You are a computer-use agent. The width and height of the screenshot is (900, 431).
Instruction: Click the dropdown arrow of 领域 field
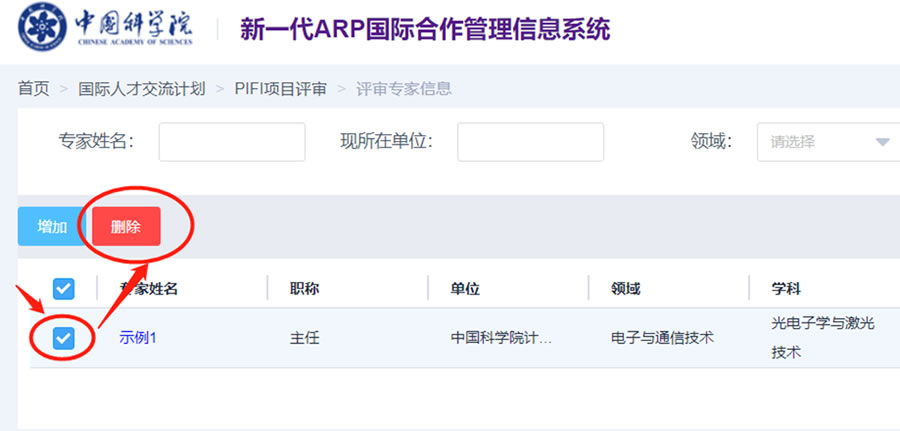click(x=882, y=142)
